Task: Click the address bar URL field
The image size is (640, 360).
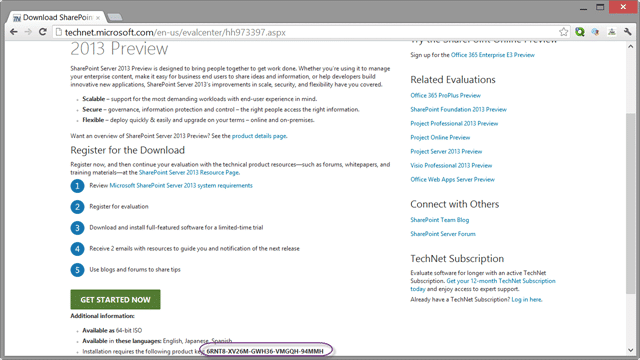Action: point(310,32)
